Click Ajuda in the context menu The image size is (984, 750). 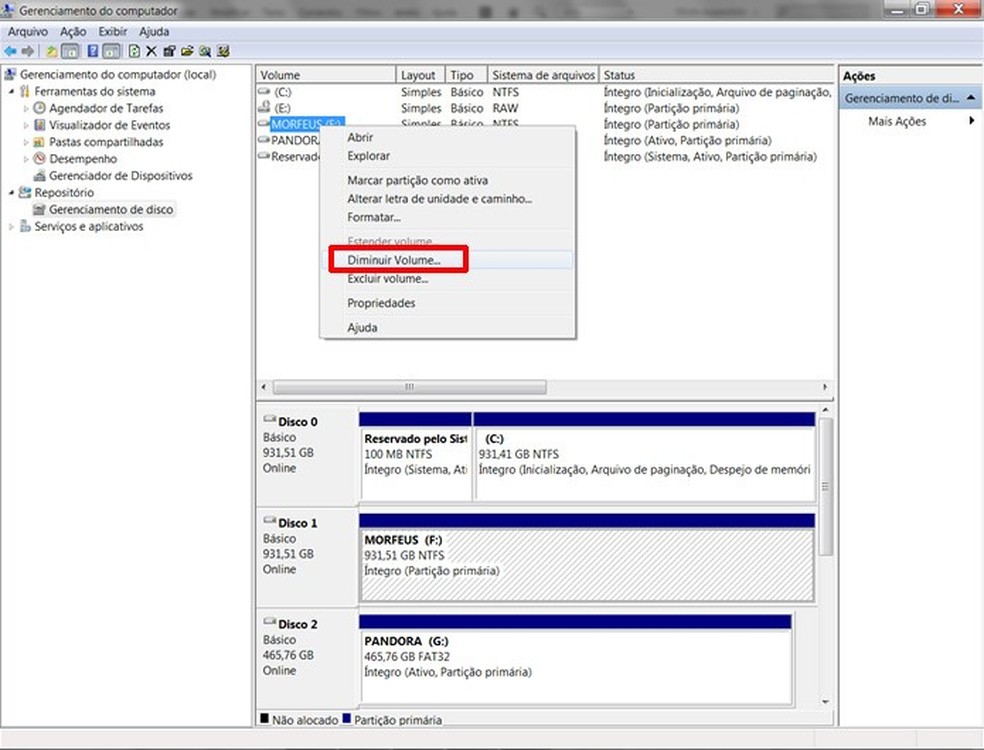pyautogui.click(x=447, y=328)
